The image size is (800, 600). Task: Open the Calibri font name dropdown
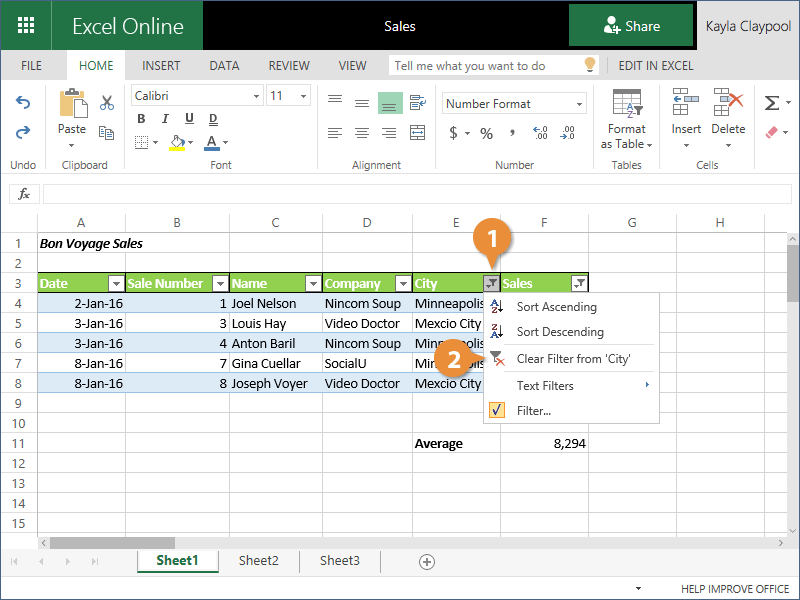255,96
